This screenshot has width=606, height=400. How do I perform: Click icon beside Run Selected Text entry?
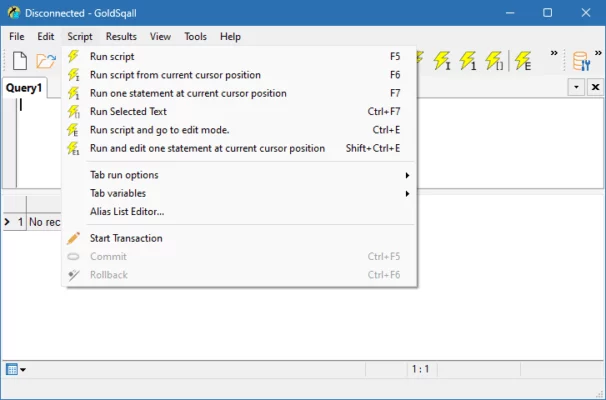click(x=73, y=111)
